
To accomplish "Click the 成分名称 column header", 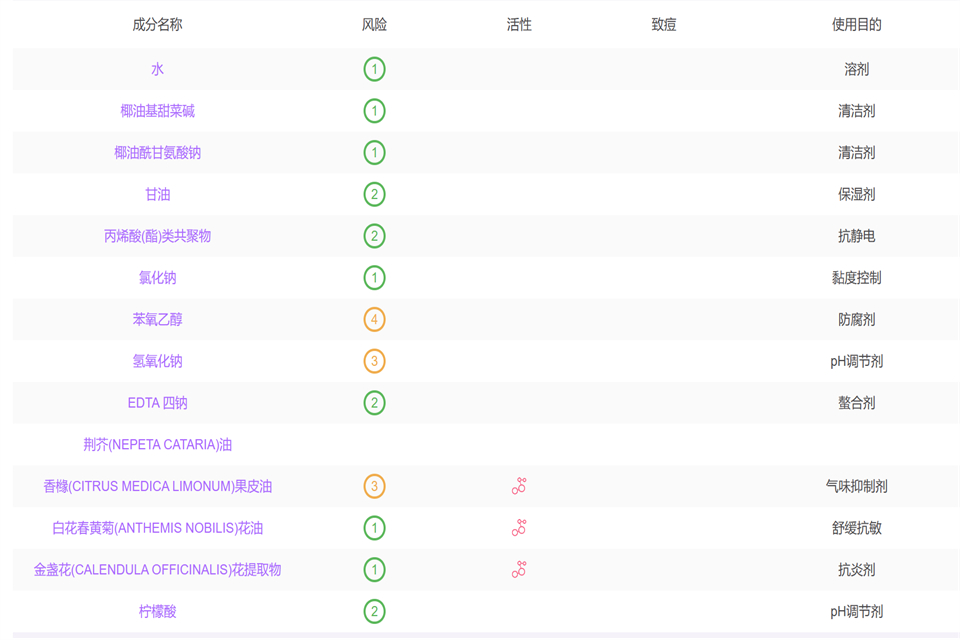I will tap(157, 25).
